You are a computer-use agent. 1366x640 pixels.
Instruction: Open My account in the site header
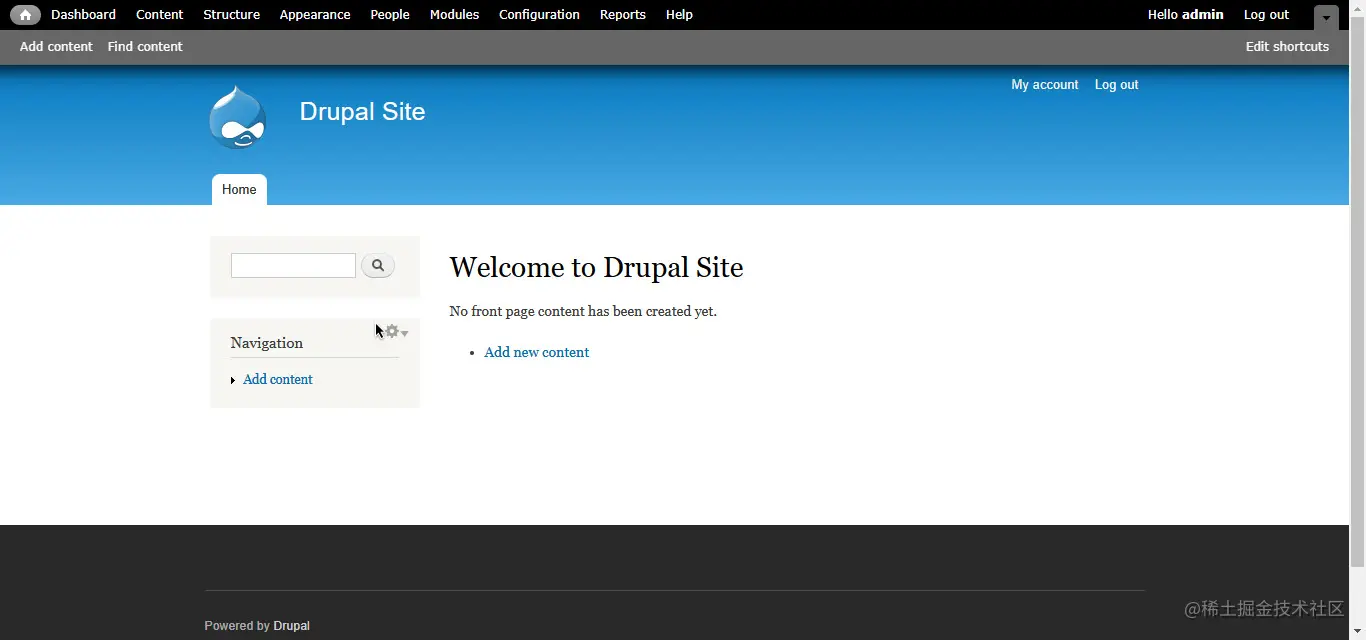tap(1045, 85)
